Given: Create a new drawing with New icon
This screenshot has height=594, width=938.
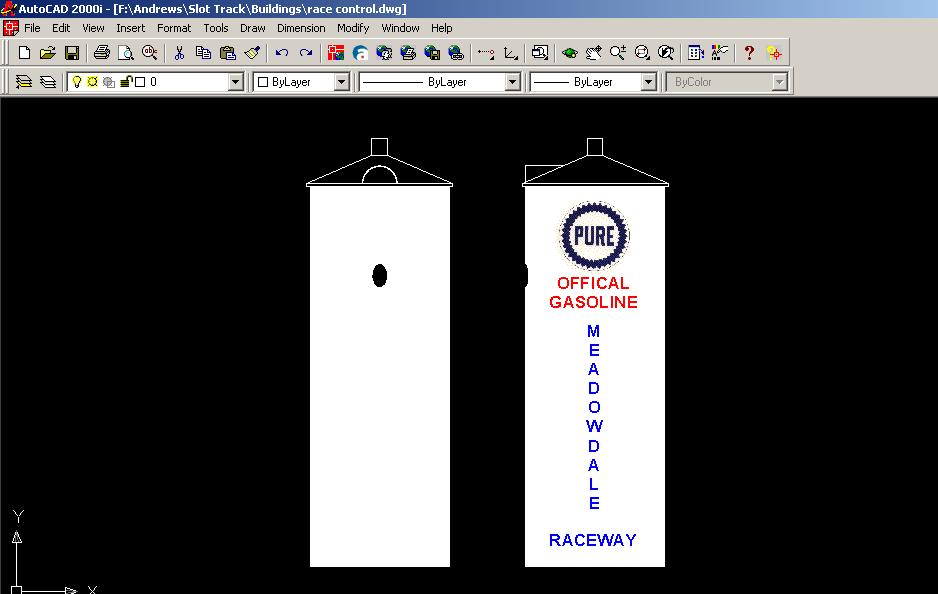Looking at the screenshot, I should point(24,53).
